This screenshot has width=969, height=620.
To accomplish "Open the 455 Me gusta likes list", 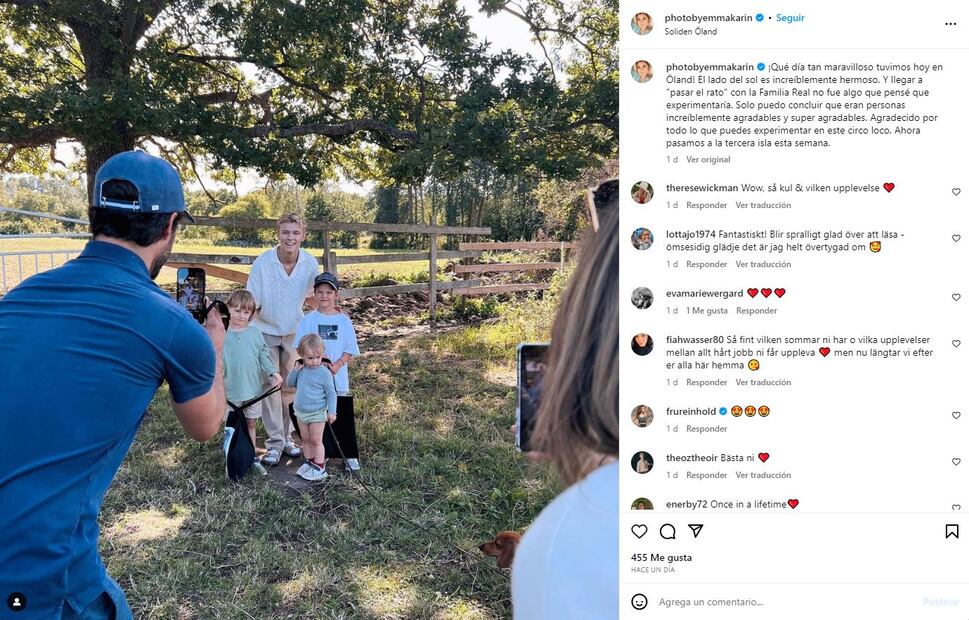I will 661,558.
